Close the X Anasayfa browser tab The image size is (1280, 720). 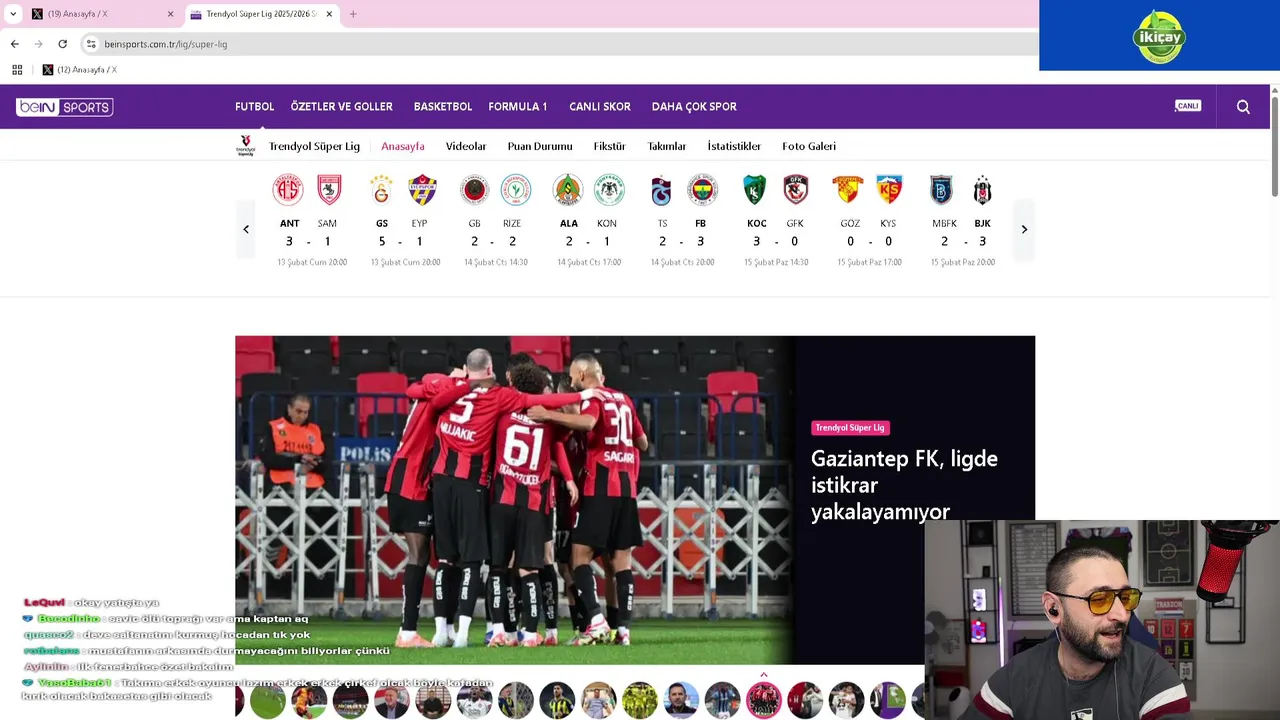(x=170, y=14)
